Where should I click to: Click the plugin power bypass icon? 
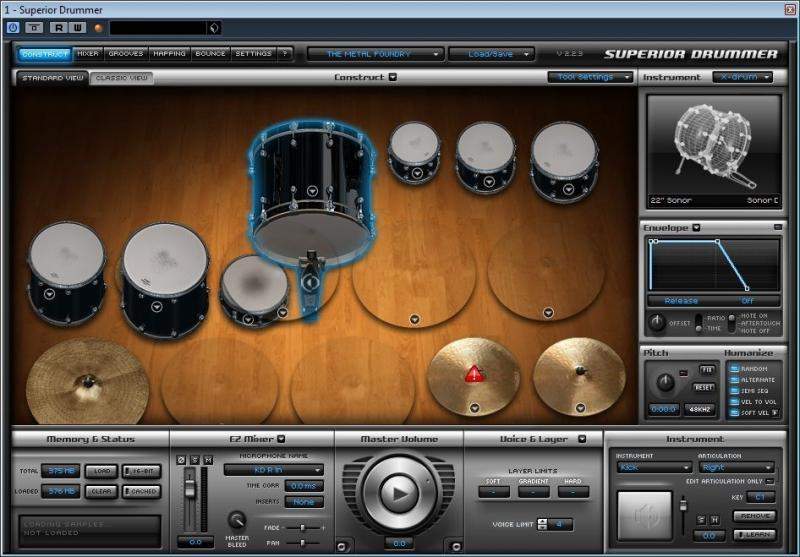[13, 28]
